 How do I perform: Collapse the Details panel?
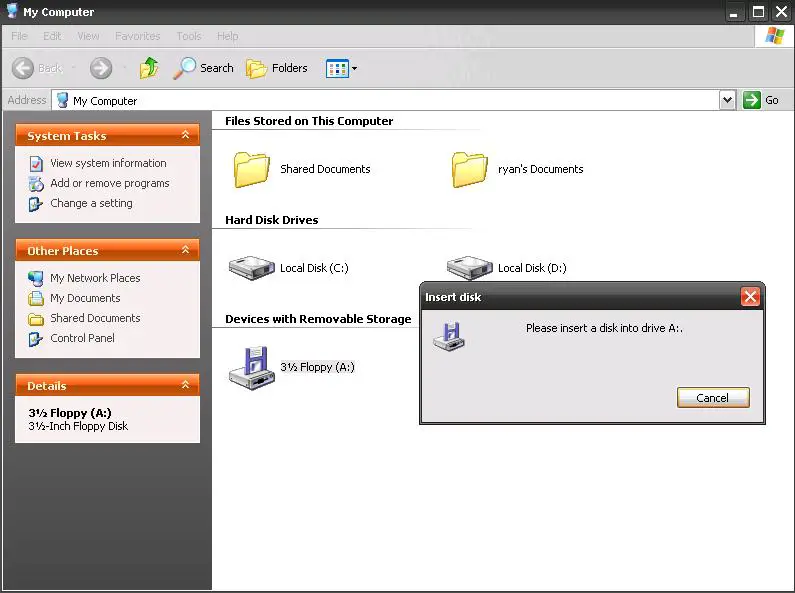185,385
